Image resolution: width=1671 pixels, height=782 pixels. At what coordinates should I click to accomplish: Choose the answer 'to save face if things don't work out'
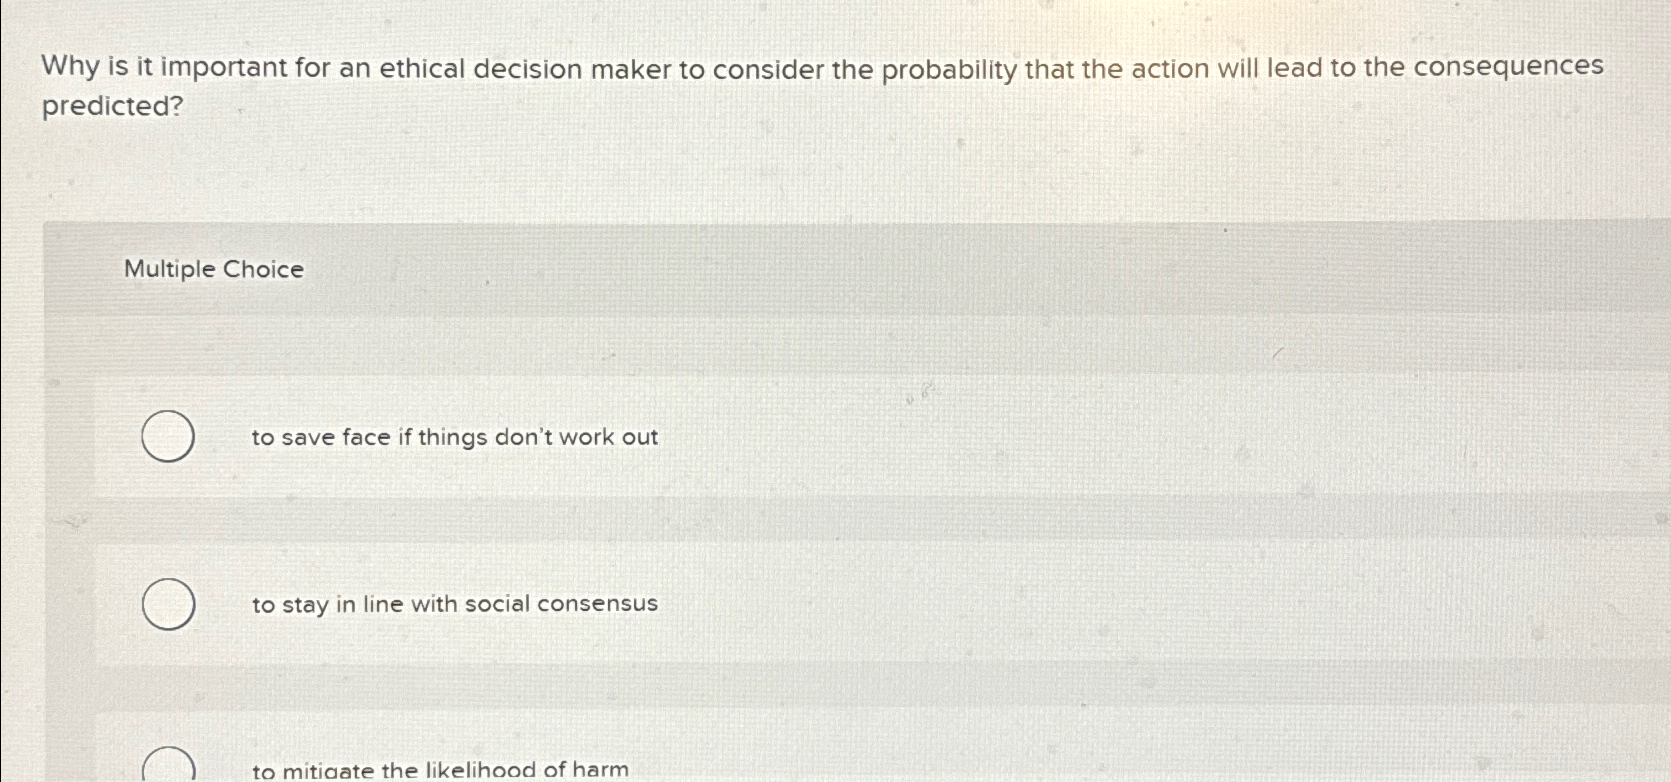coord(455,437)
